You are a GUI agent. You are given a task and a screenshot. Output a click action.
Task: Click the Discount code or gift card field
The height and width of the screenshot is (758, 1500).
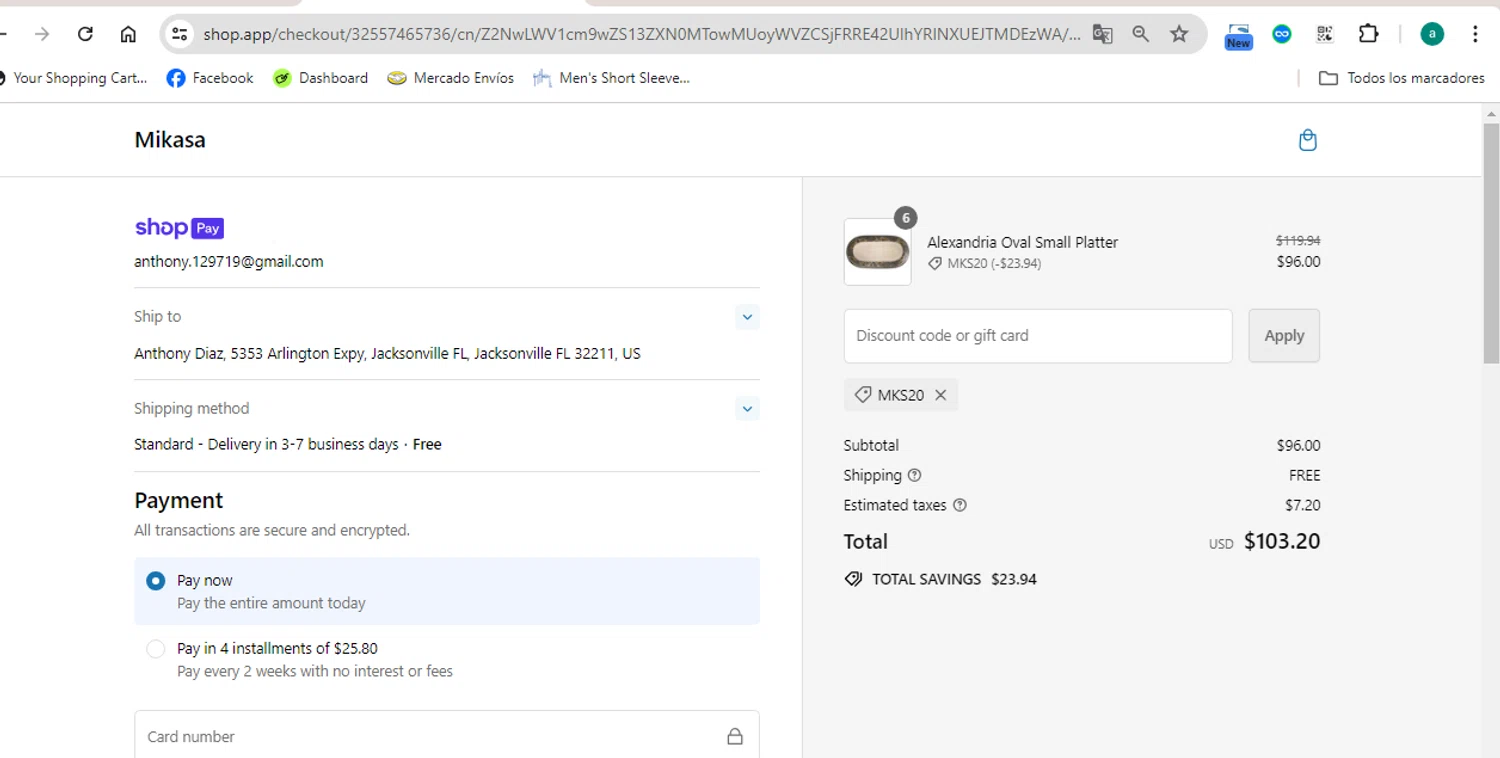click(x=1037, y=336)
